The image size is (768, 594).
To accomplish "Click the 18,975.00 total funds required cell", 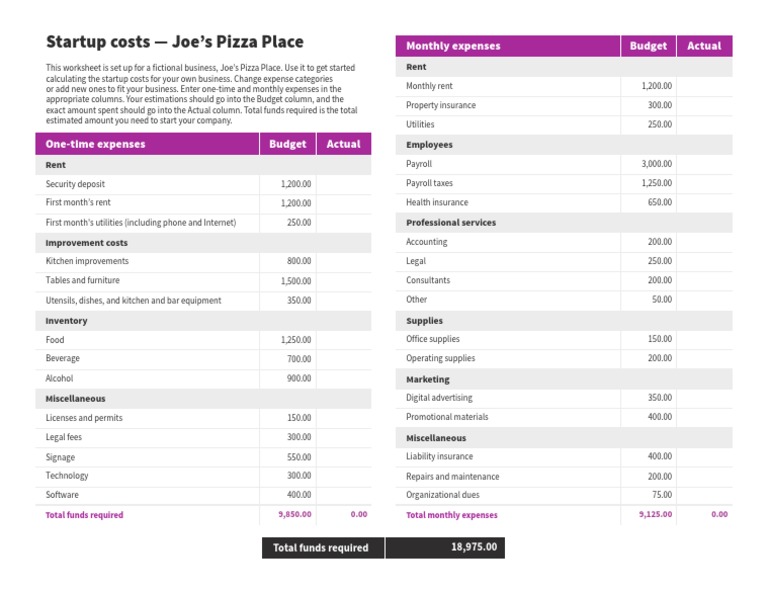I will (x=474, y=547).
